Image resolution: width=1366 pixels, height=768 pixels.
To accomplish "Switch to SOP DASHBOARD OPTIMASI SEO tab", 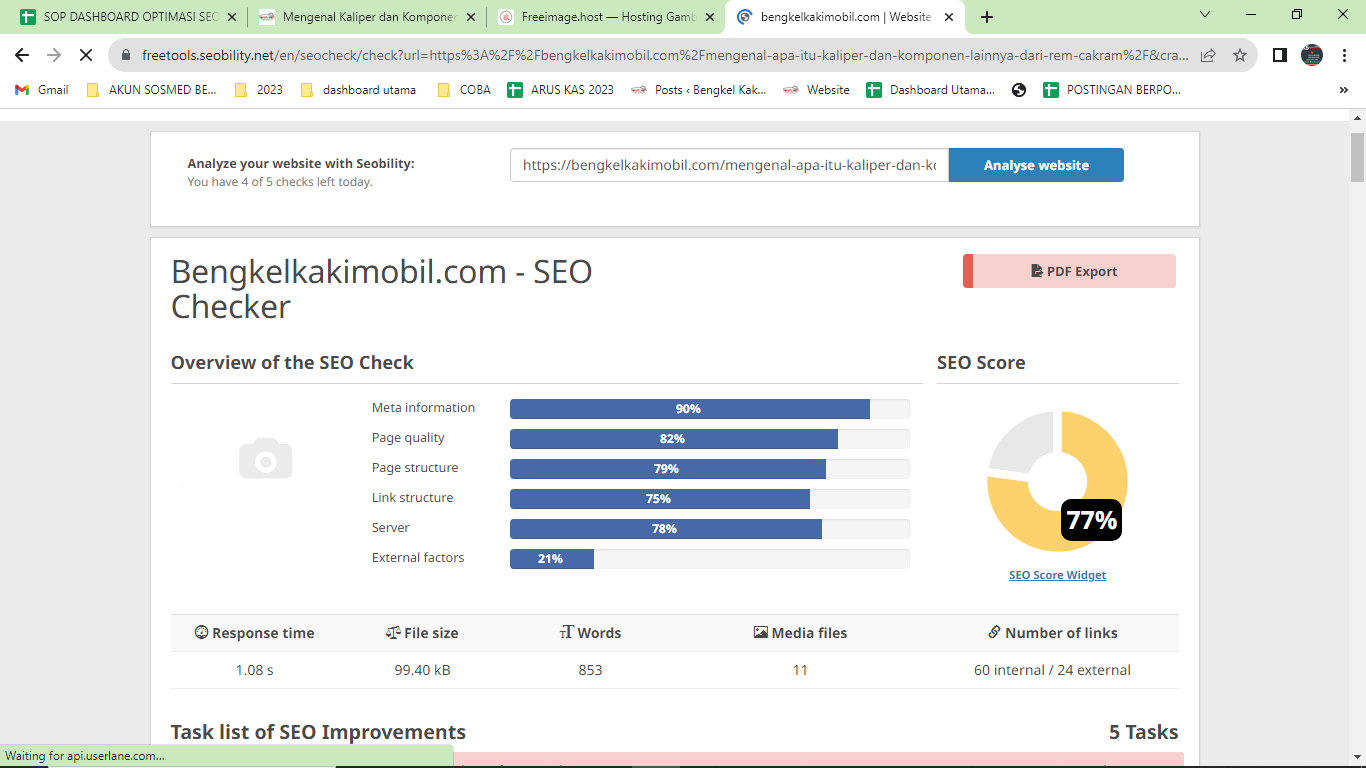I will coord(128,17).
